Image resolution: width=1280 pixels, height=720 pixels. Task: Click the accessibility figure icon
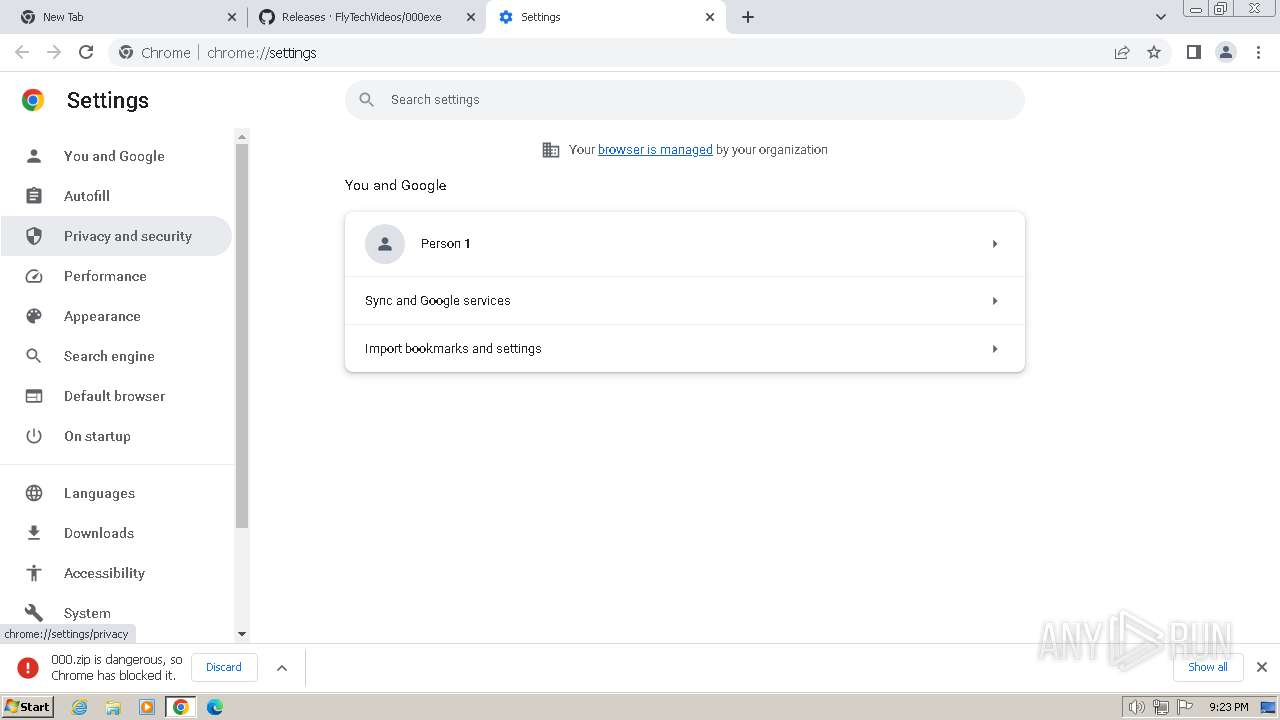click(x=34, y=573)
